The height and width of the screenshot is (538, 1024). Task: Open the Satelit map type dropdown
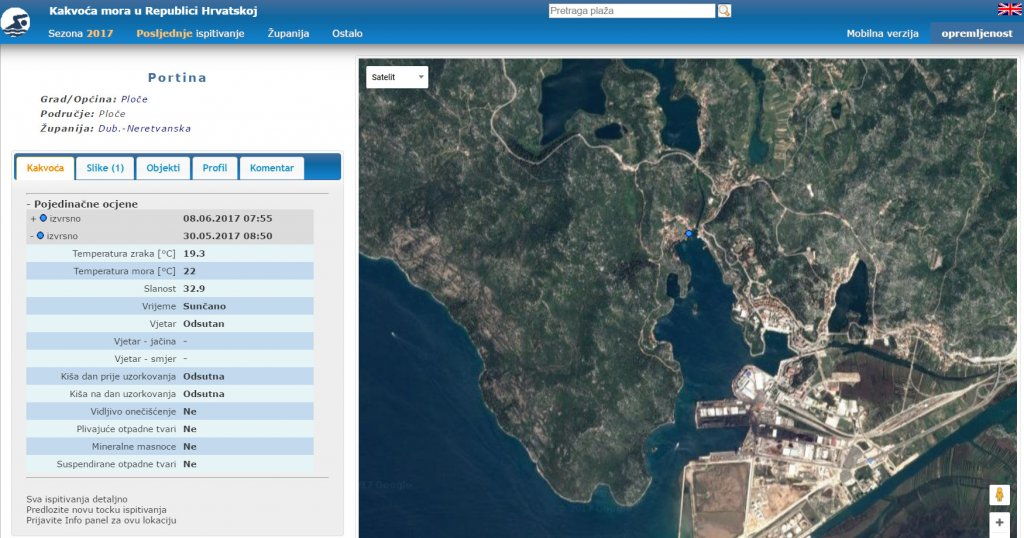(397, 77)
